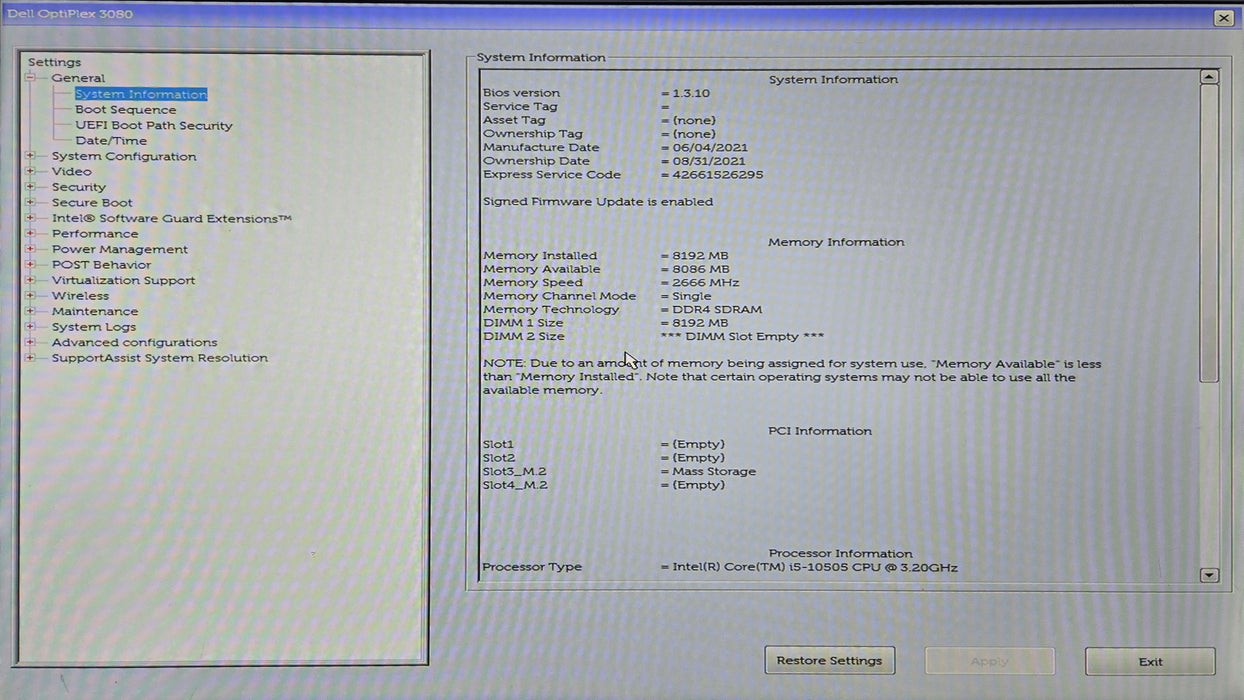This screenshot has width=1244, height=700.
Task: Expand Intel Software Guard Extensions node
Action: (x=30, y=218)
